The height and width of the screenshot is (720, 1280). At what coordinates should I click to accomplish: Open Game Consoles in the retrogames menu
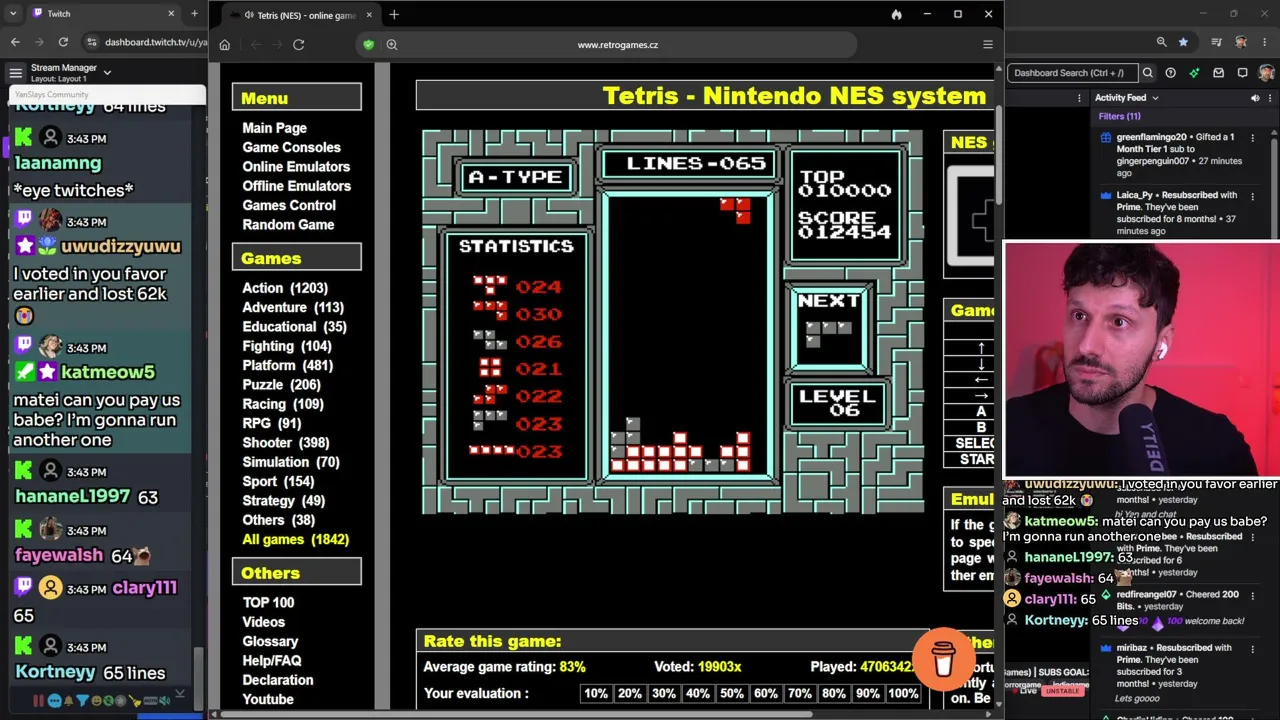pos(291,147)
